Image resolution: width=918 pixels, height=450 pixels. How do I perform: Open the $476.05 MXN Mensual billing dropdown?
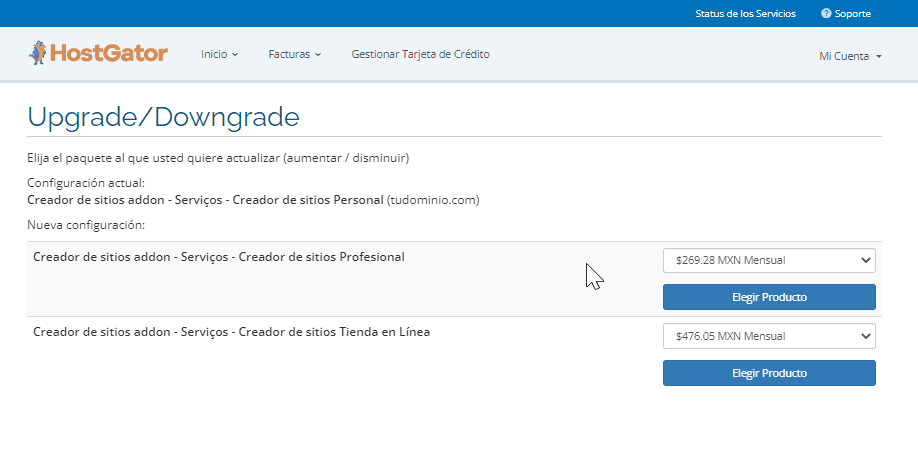click(x=769, y=336)
